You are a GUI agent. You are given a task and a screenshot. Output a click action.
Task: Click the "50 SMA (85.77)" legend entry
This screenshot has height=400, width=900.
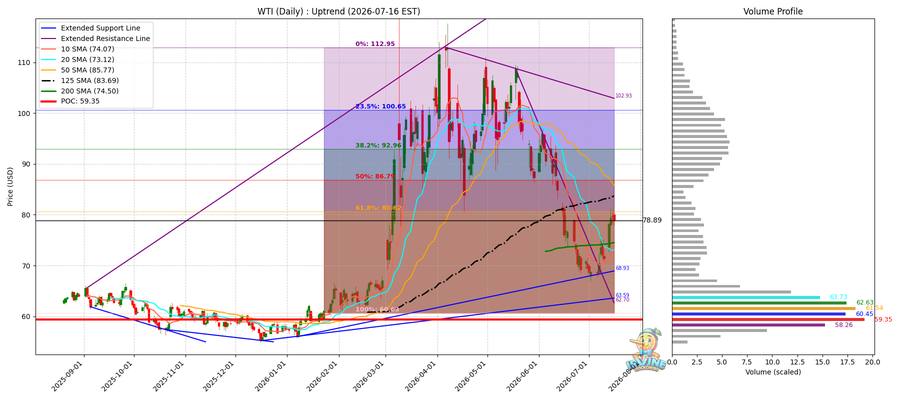86,70
